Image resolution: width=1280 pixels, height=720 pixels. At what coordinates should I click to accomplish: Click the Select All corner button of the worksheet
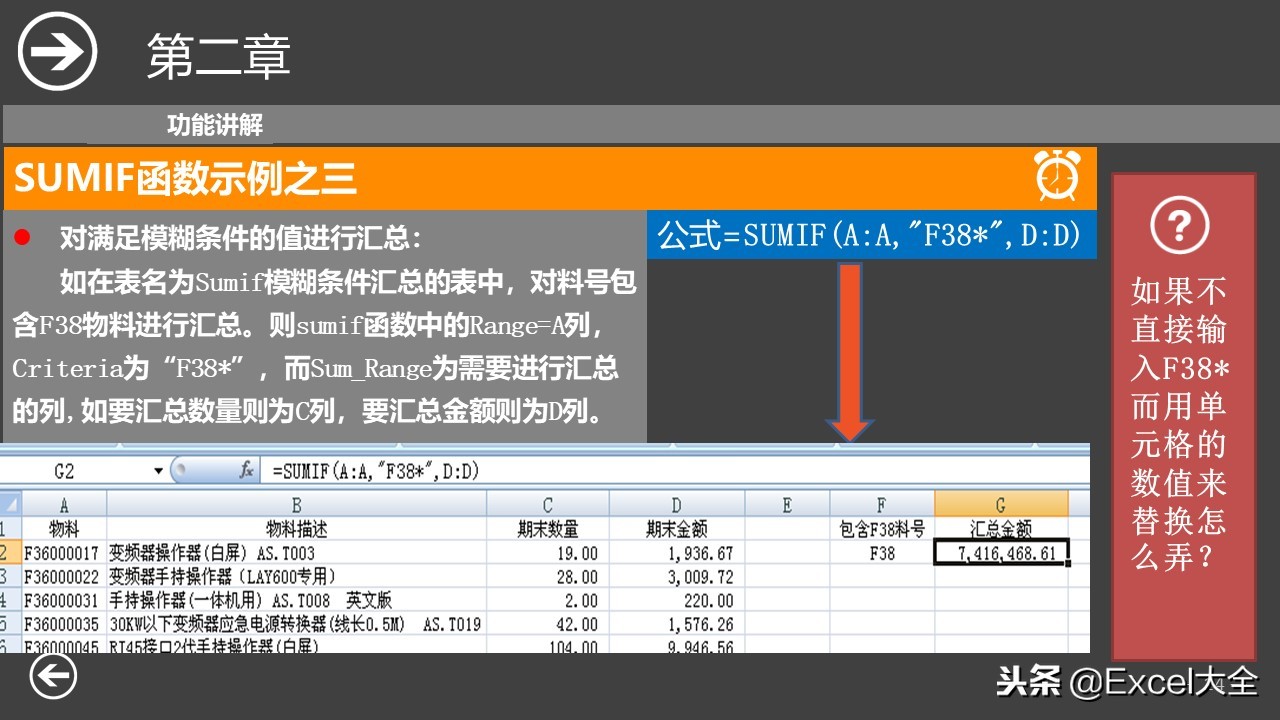point(10,504)
